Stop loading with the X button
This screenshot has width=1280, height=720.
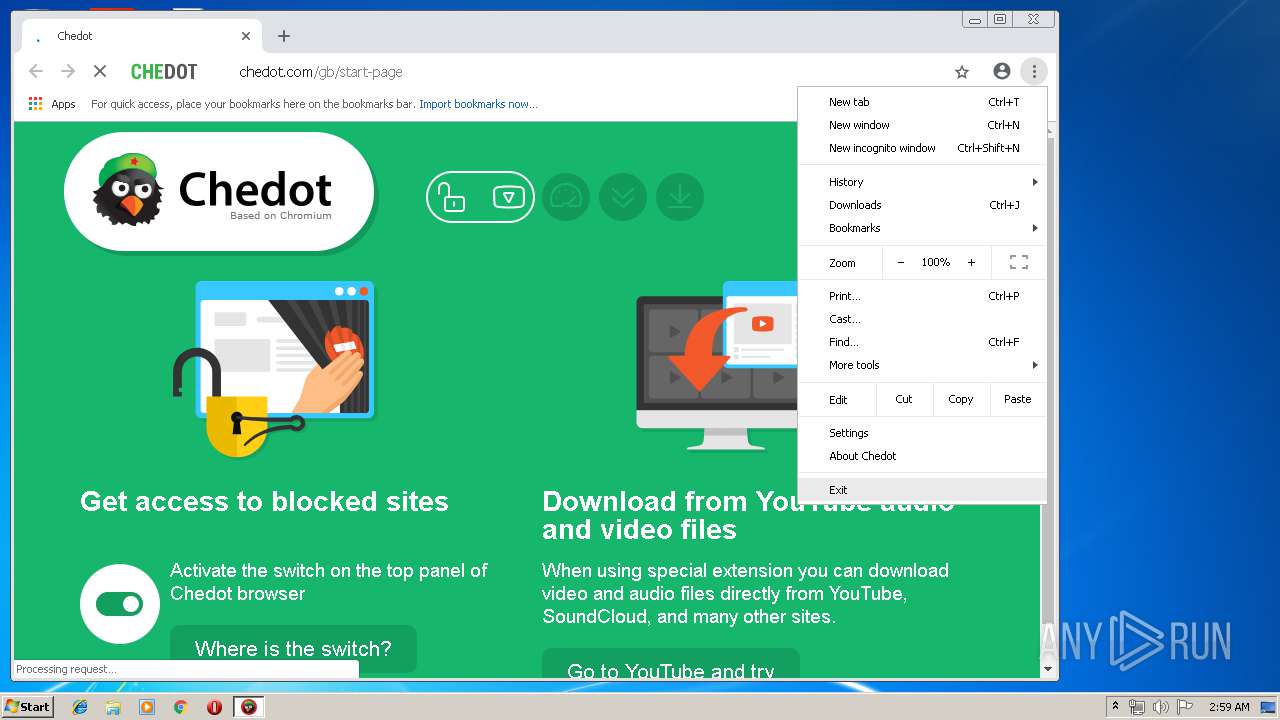99,71
